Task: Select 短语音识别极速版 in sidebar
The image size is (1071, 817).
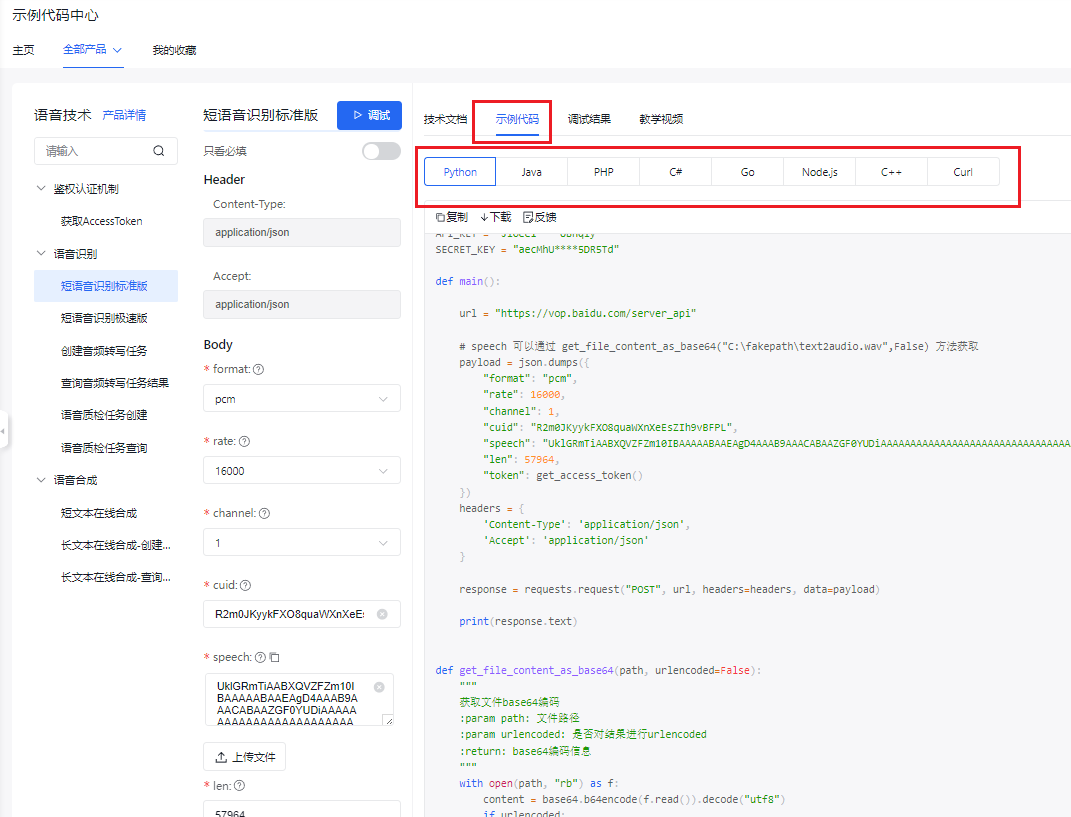Action: click(106, 318)
